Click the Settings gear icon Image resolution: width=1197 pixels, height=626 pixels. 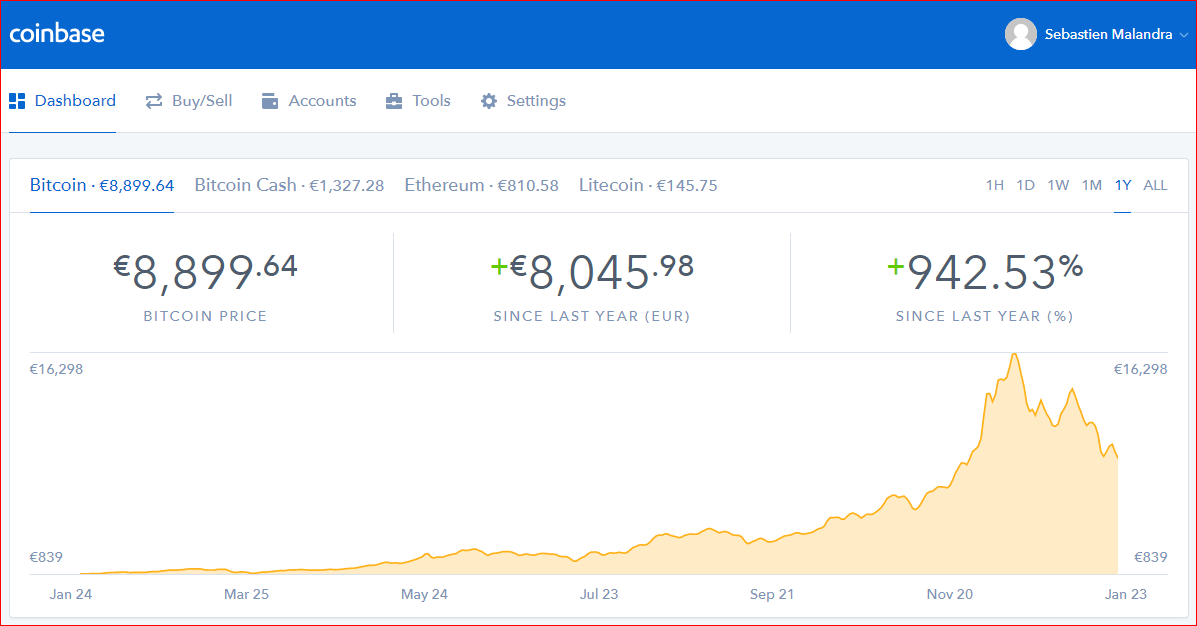point(489,101)
